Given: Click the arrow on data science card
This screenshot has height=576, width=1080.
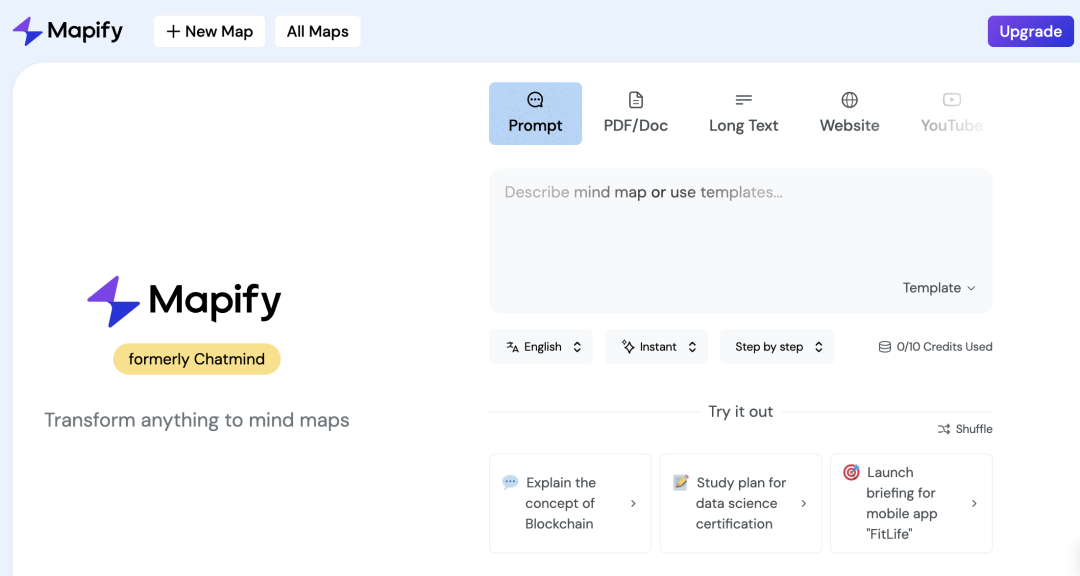Looking at the screenshot, I should [x=804, y=504].
